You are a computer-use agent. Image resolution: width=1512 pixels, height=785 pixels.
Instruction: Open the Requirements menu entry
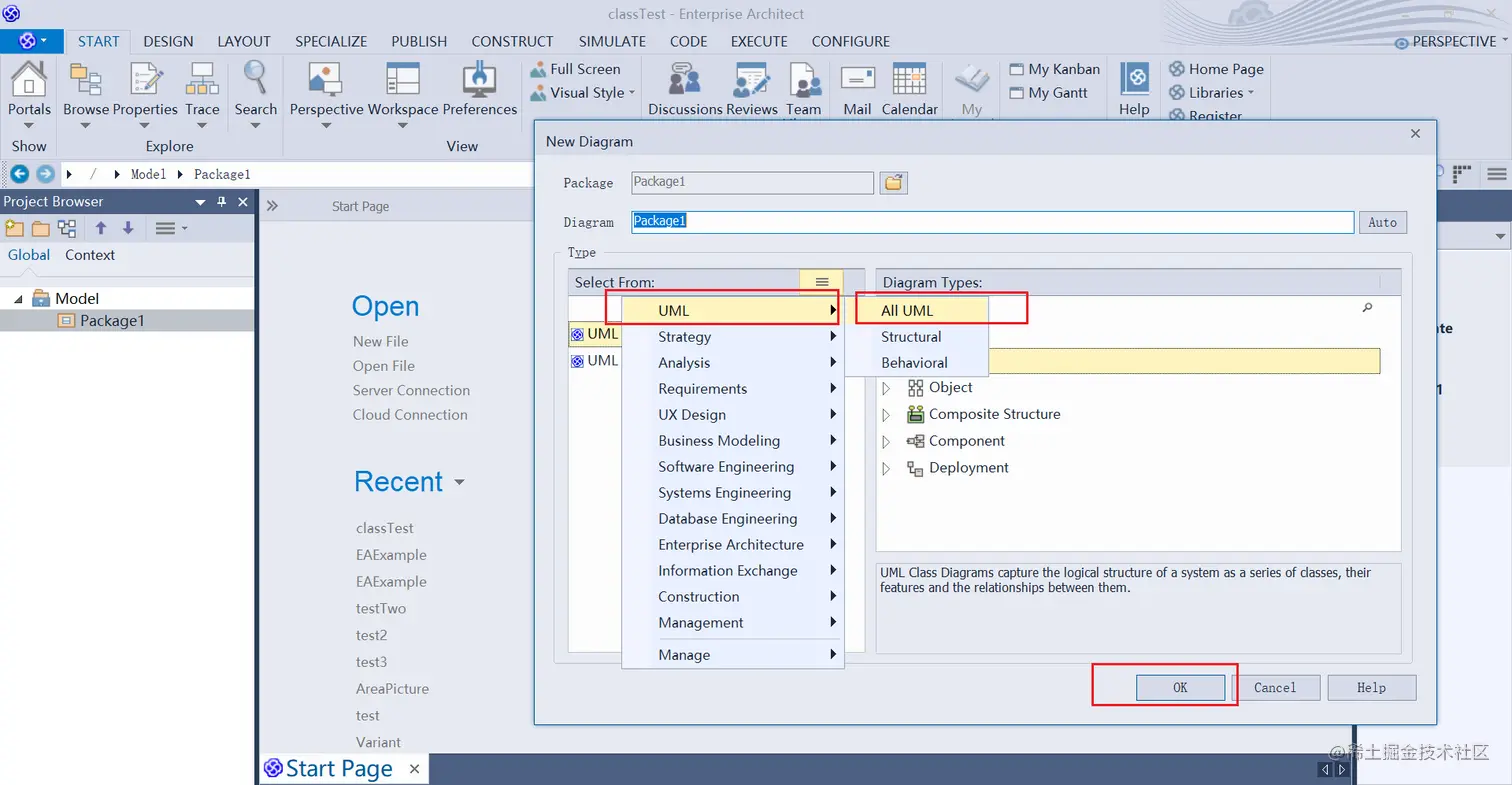pyautogui.click(x=733, y=389)
